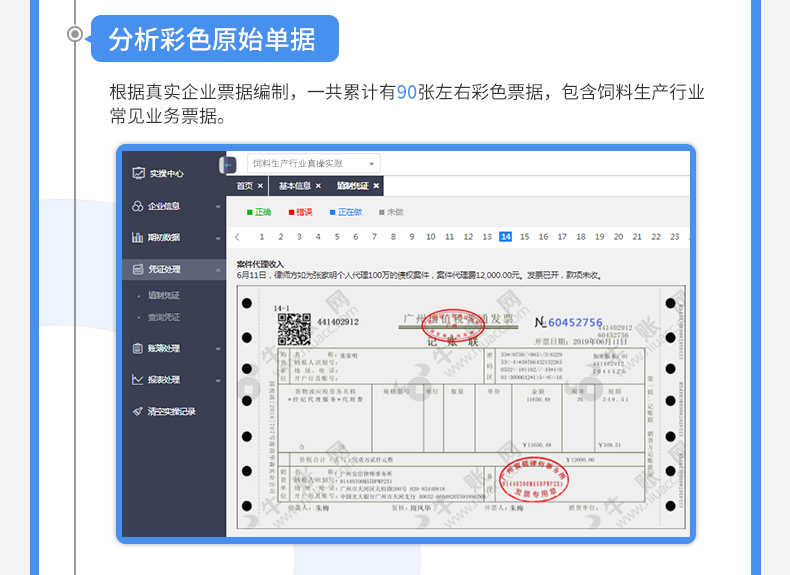Image resolution: width=790 pixels, height=575 pixels.
Task: Go to question number 15
Action: click(x=525, y=237)
